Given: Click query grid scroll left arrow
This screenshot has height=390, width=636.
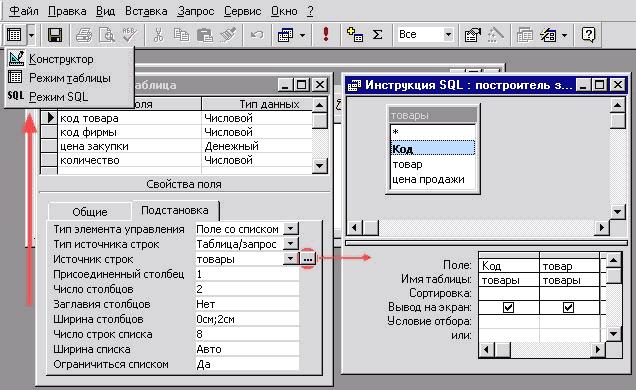Looking at the screenshot, I should 486,349.
